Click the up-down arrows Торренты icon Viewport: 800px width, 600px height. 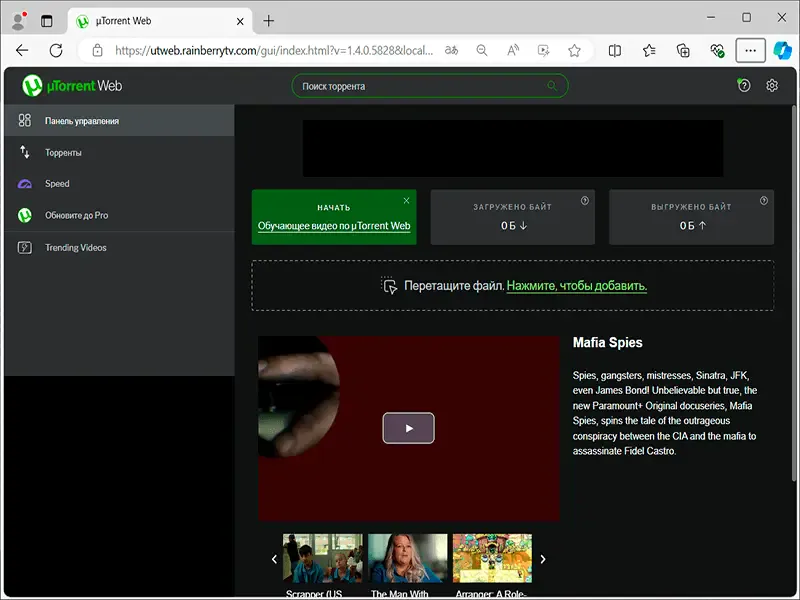point(24,152)
